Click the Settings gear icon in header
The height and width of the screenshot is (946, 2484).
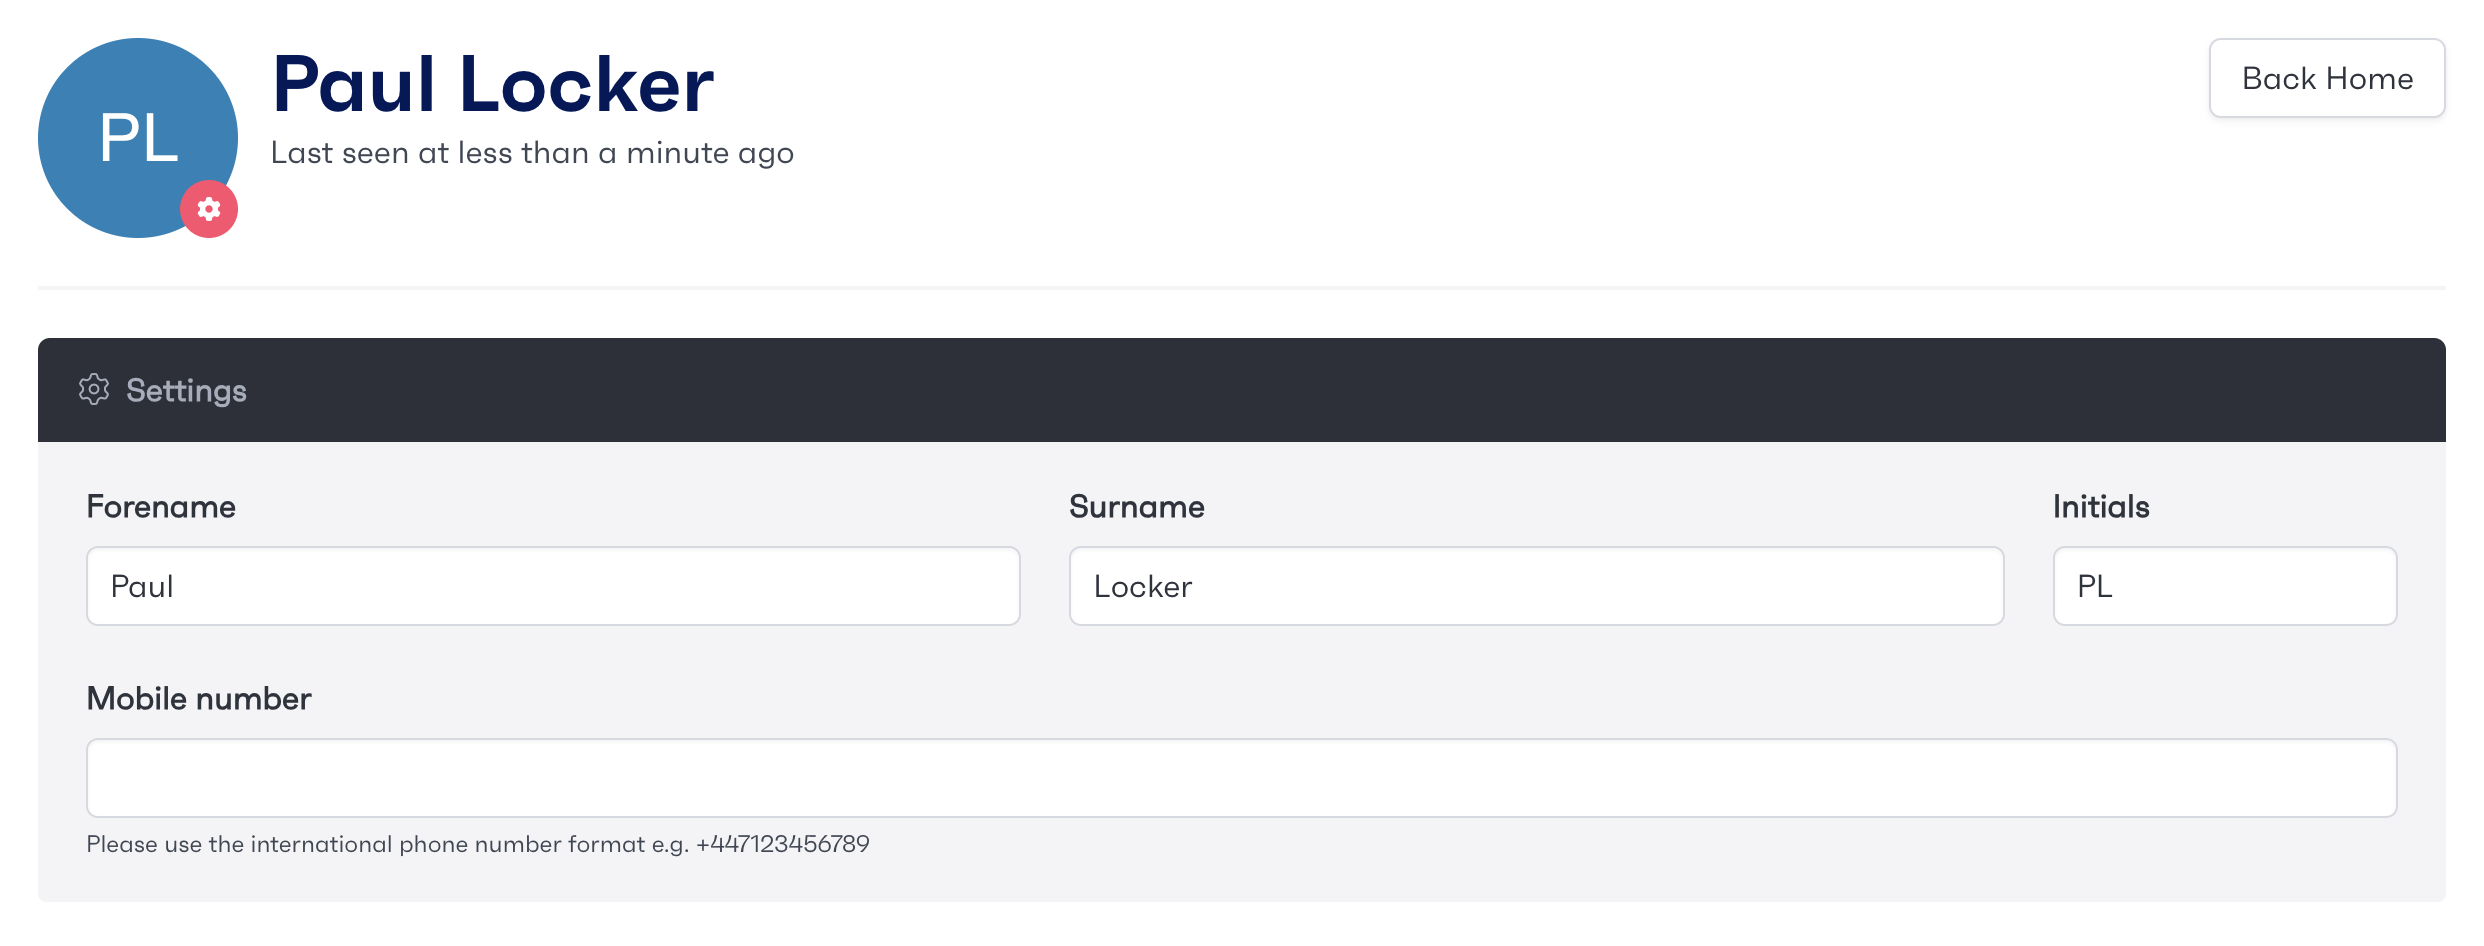94,390
